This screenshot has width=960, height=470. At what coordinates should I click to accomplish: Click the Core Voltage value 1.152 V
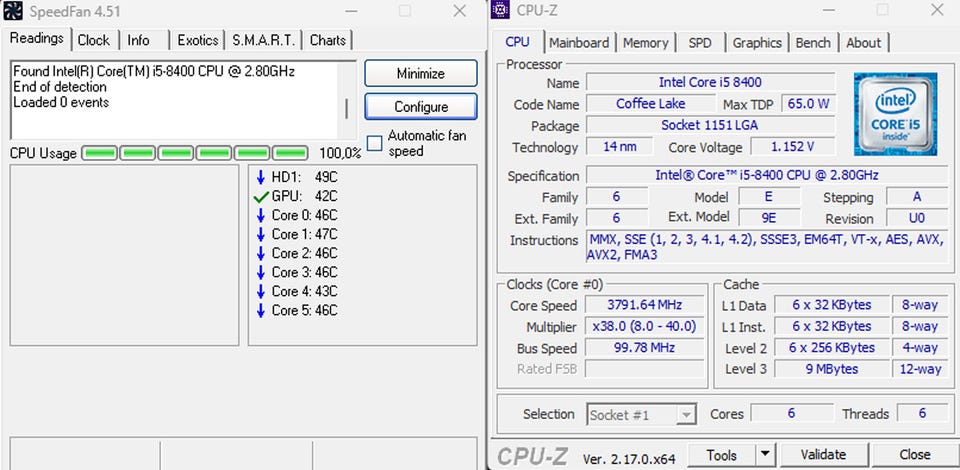[x=792, y=147]
